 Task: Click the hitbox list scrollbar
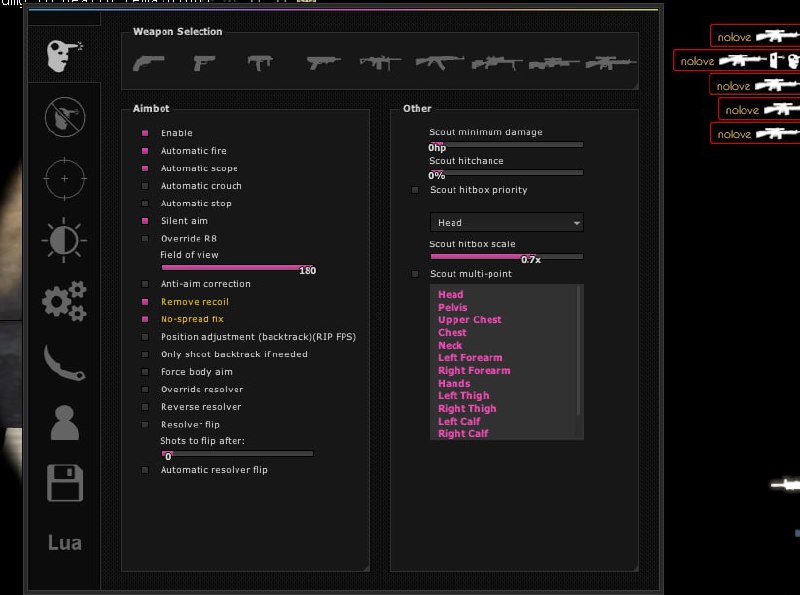(x=580, y=350)
